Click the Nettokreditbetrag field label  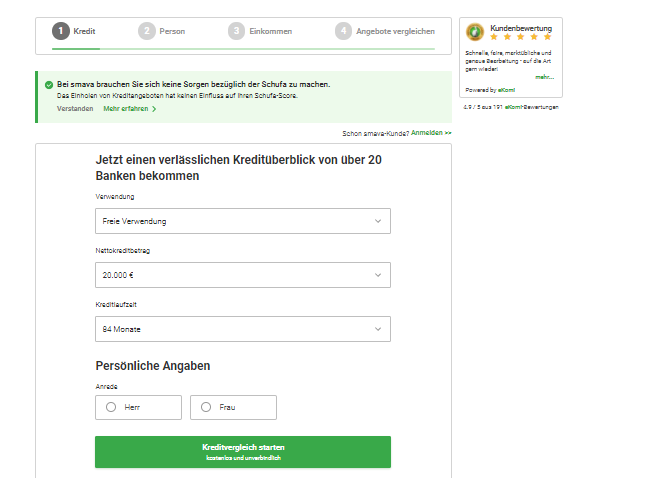123,251
